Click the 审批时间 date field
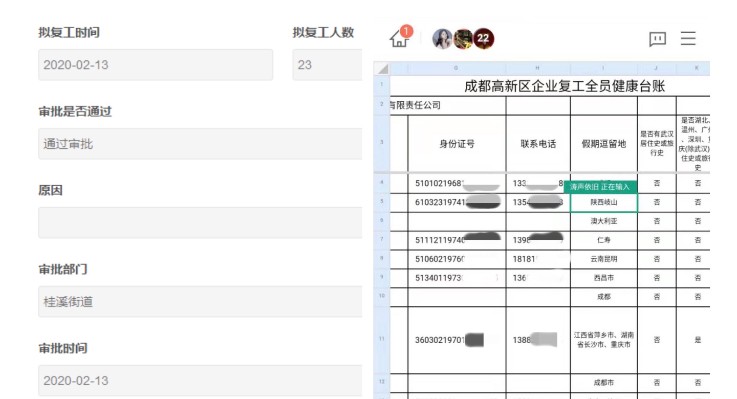 click(200, 381)
